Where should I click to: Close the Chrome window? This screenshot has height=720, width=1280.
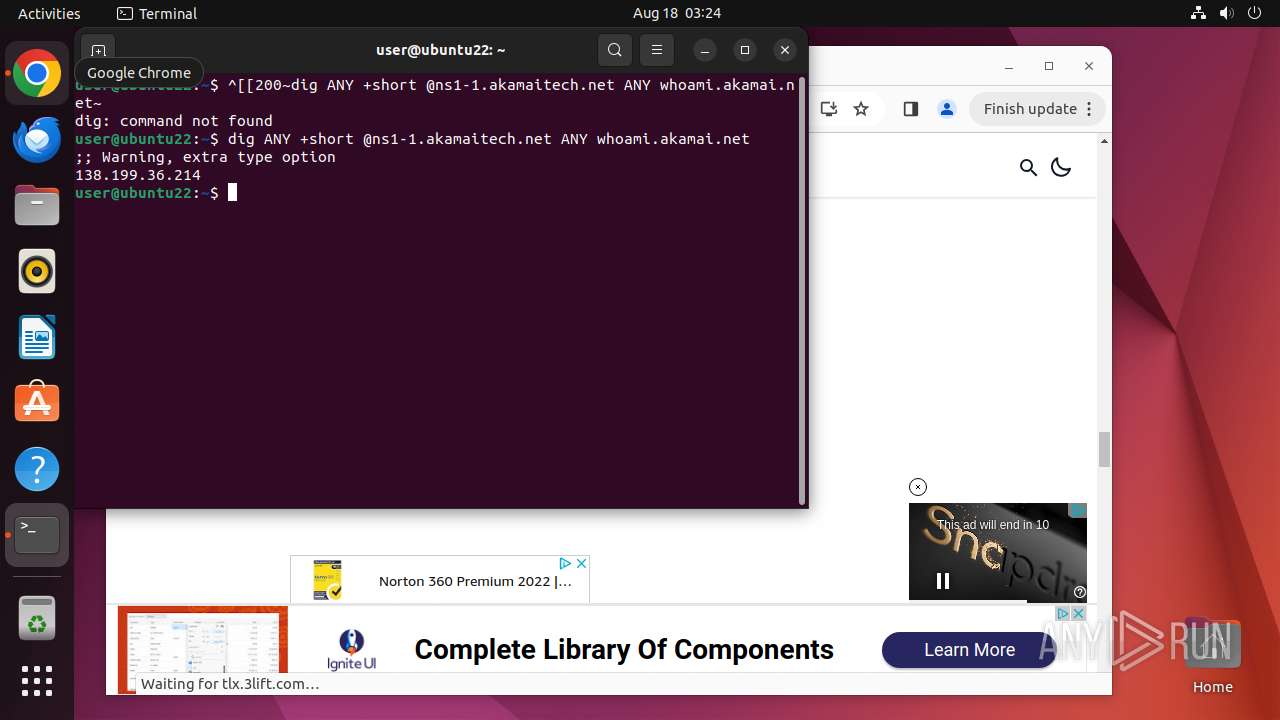tap(1089, 66)
